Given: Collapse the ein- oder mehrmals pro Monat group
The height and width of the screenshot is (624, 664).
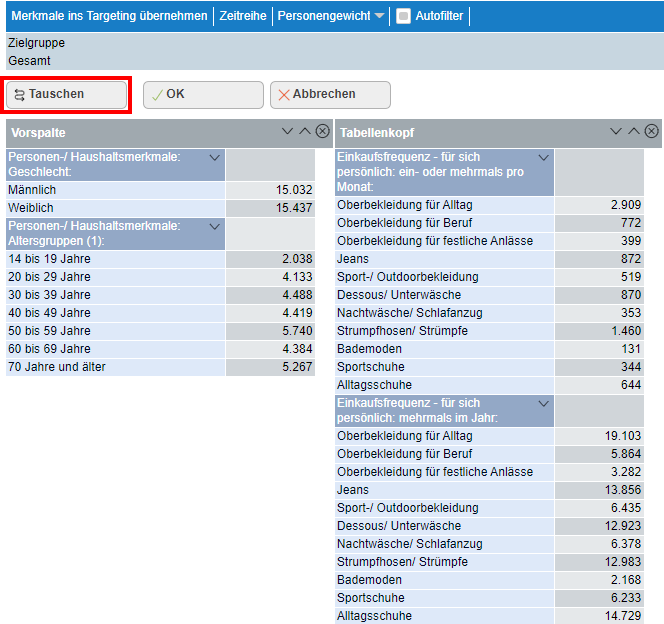Looking at the screenshot, I should coord(543,158).
